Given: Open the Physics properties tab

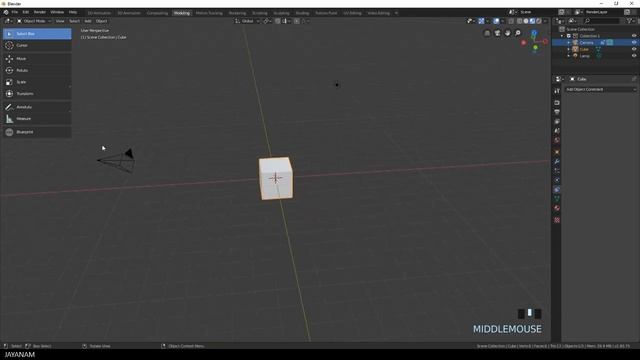Looking at the screenshot, I should pos(557,180).
